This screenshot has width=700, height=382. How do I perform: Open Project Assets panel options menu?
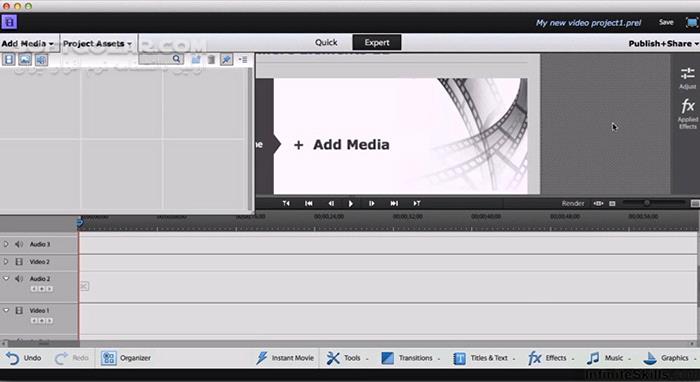coord(242,59)
